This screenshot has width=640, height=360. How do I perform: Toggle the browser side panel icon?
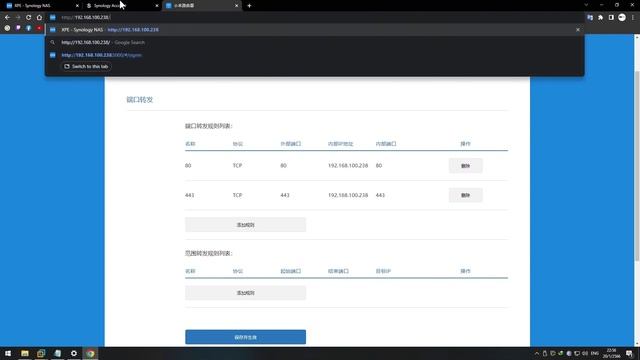click(611, 17)
